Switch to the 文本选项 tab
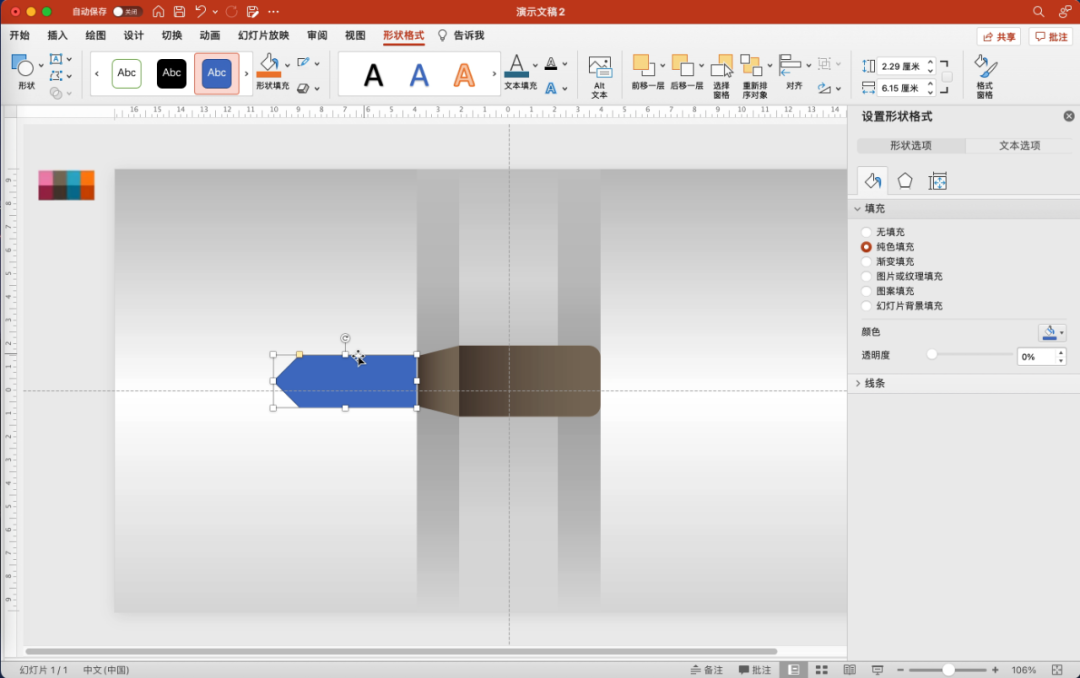 [1019, 146]
